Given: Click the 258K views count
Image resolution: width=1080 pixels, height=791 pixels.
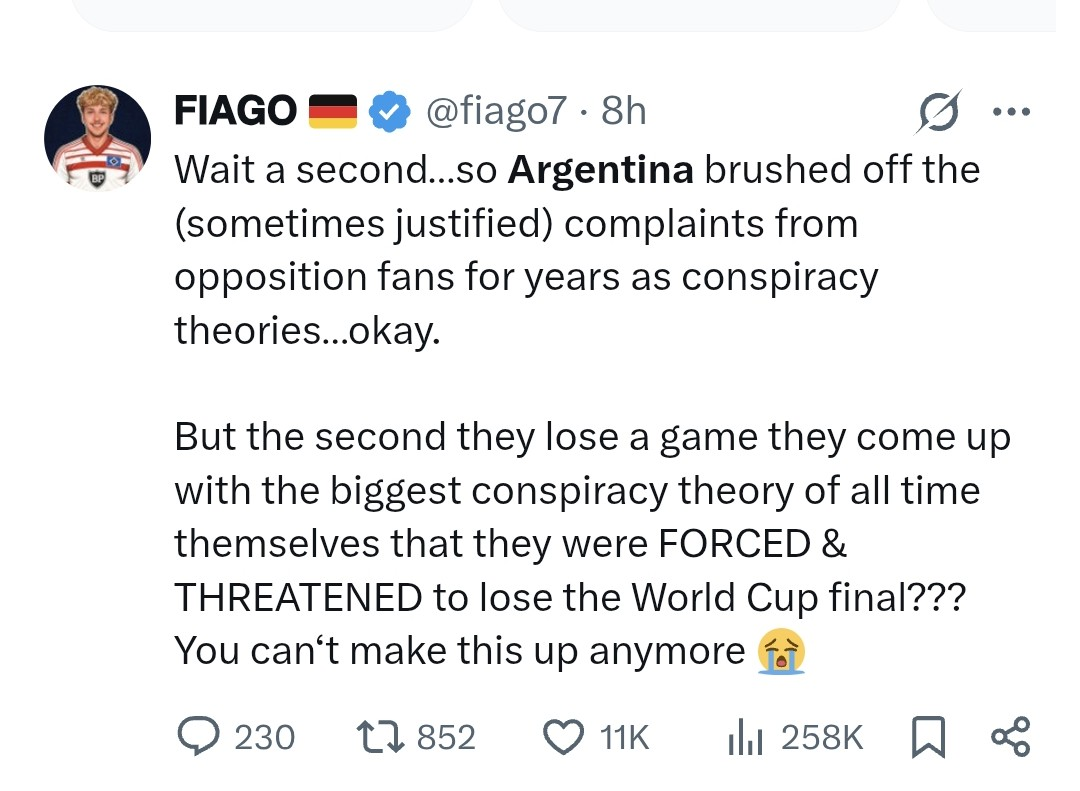Looking at the screenshot, I should [x=822, y=738].
